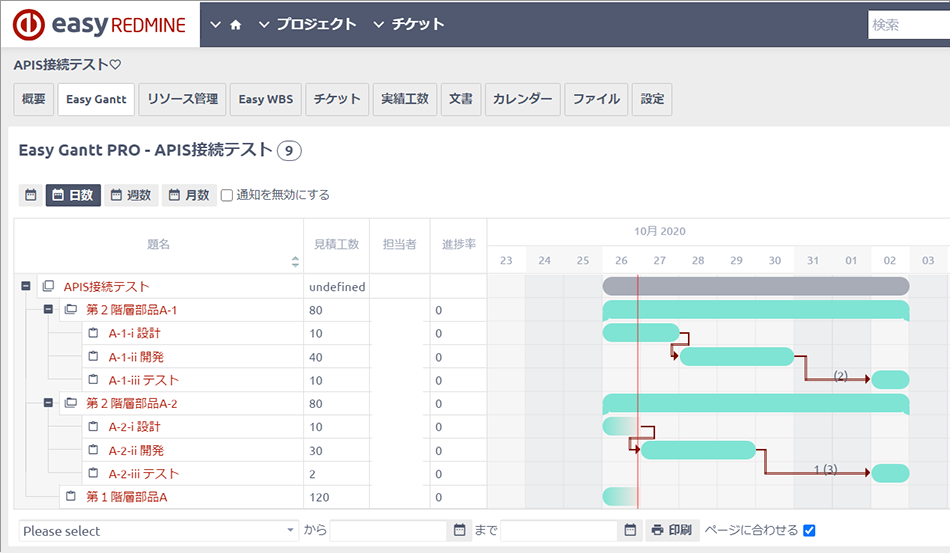Open the カレンダー tab
Screen dimensions: 950x553
pos(522,99)
